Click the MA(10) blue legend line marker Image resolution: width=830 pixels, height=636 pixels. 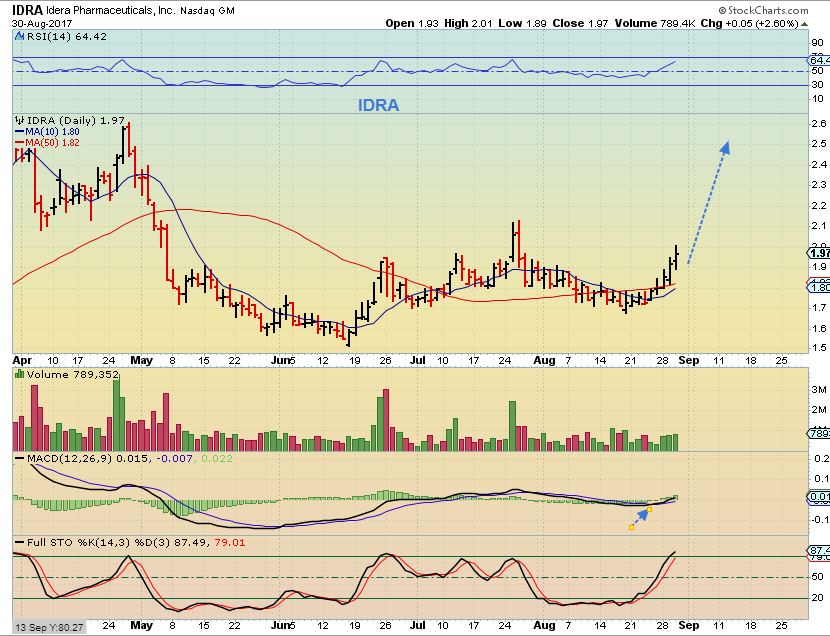point(20,132)
